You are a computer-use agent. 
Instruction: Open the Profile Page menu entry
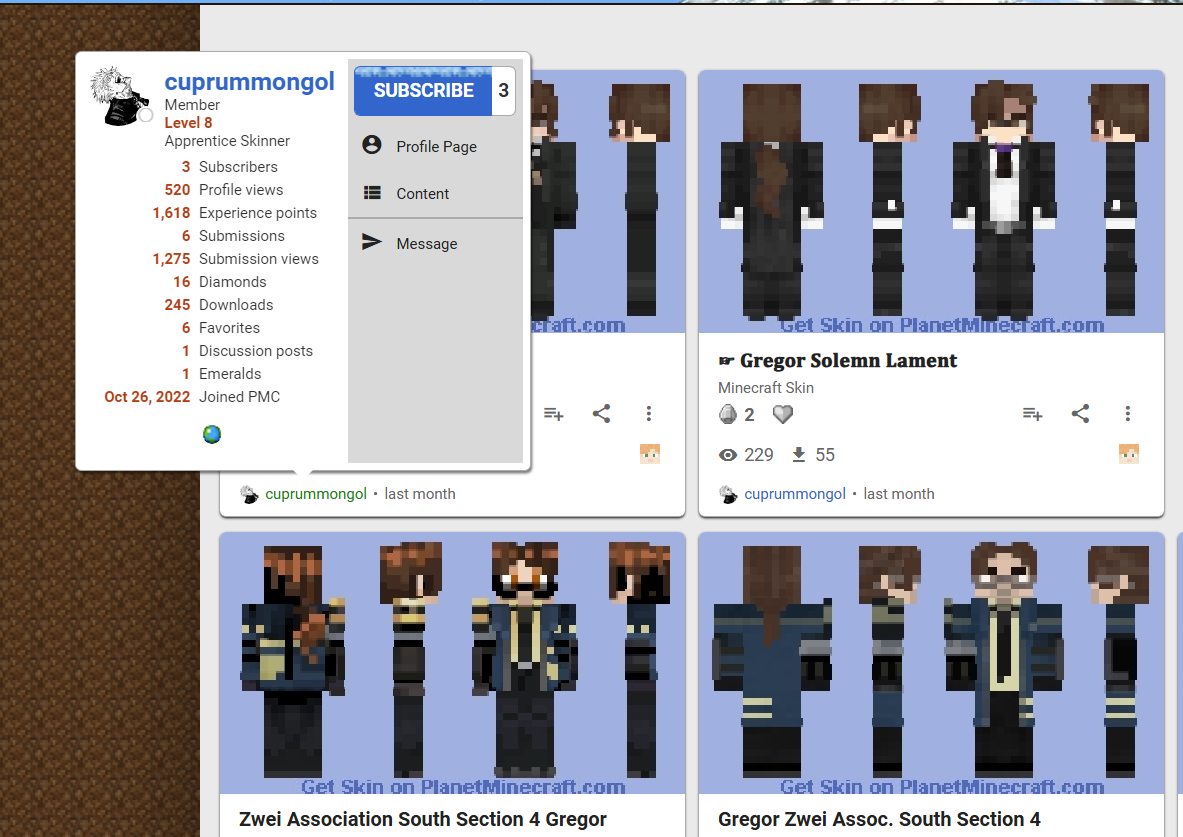[x=435, y=146]
